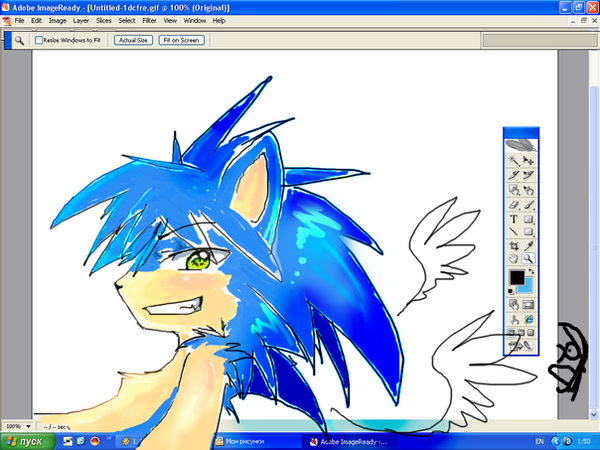Select the Image Map Select tool
The image size is (600, 450).
(528, 190)
